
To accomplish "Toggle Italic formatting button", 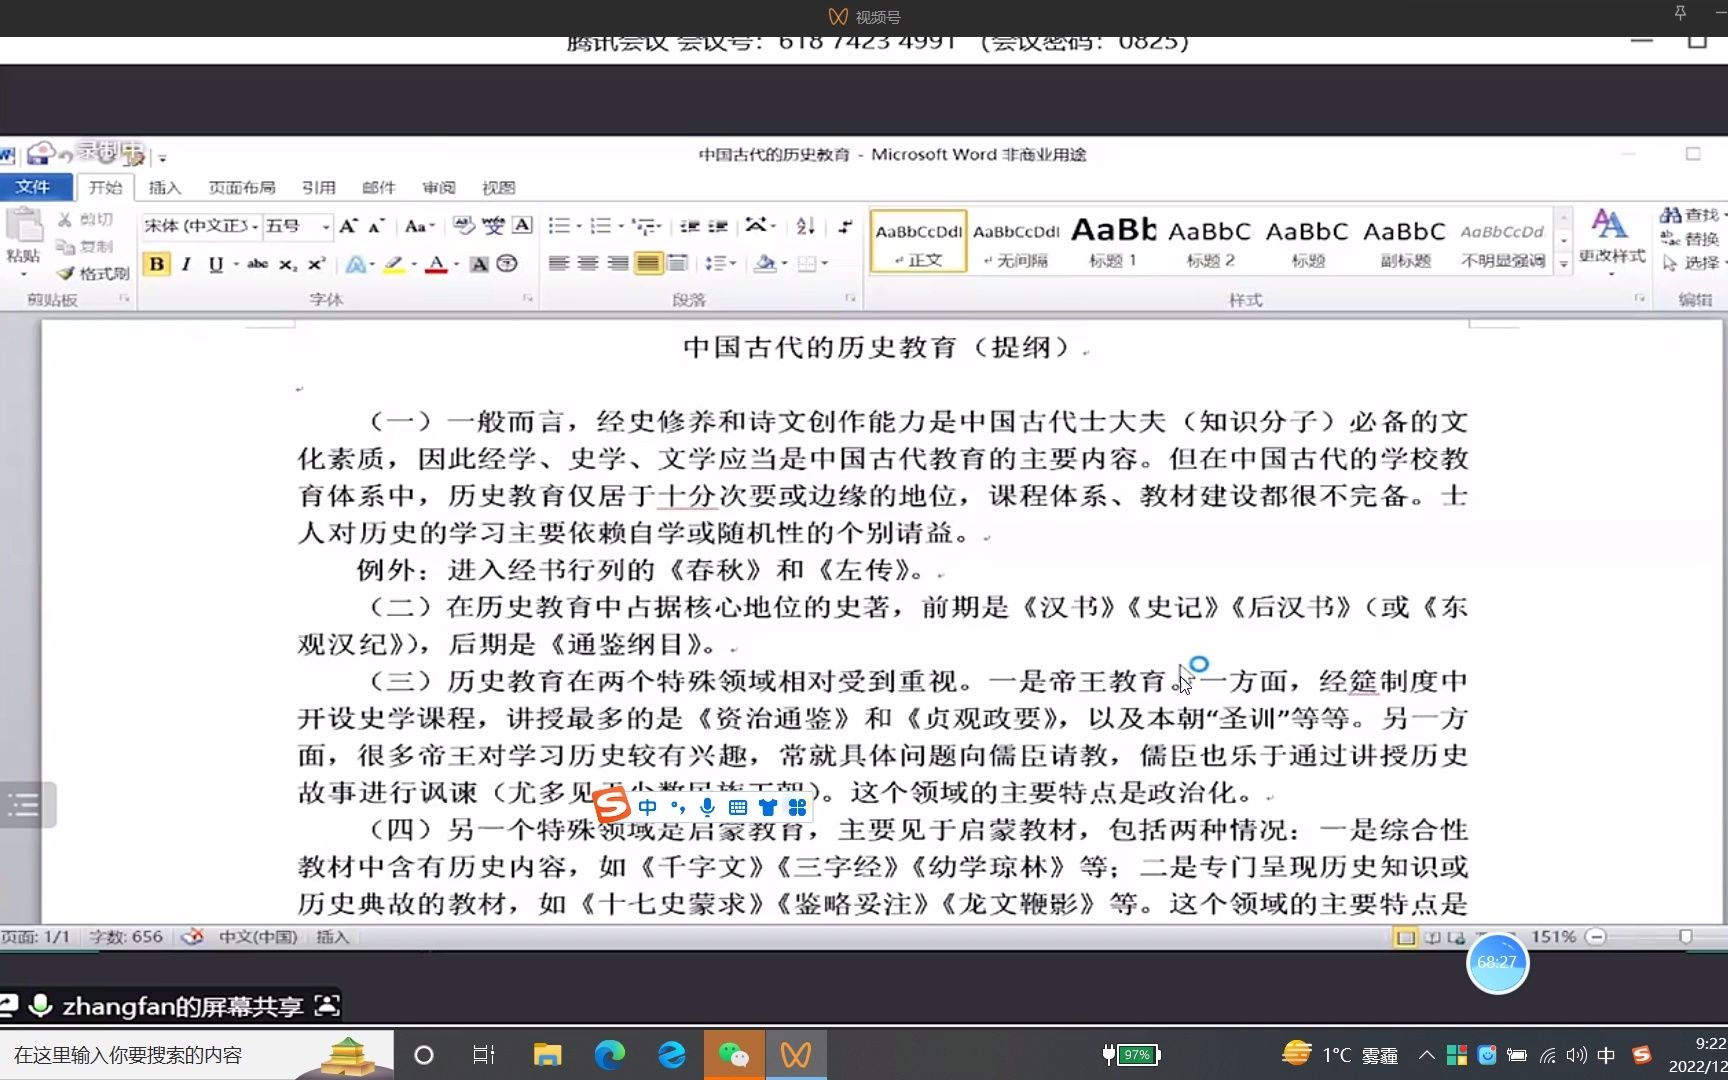I will pos(186,264).
